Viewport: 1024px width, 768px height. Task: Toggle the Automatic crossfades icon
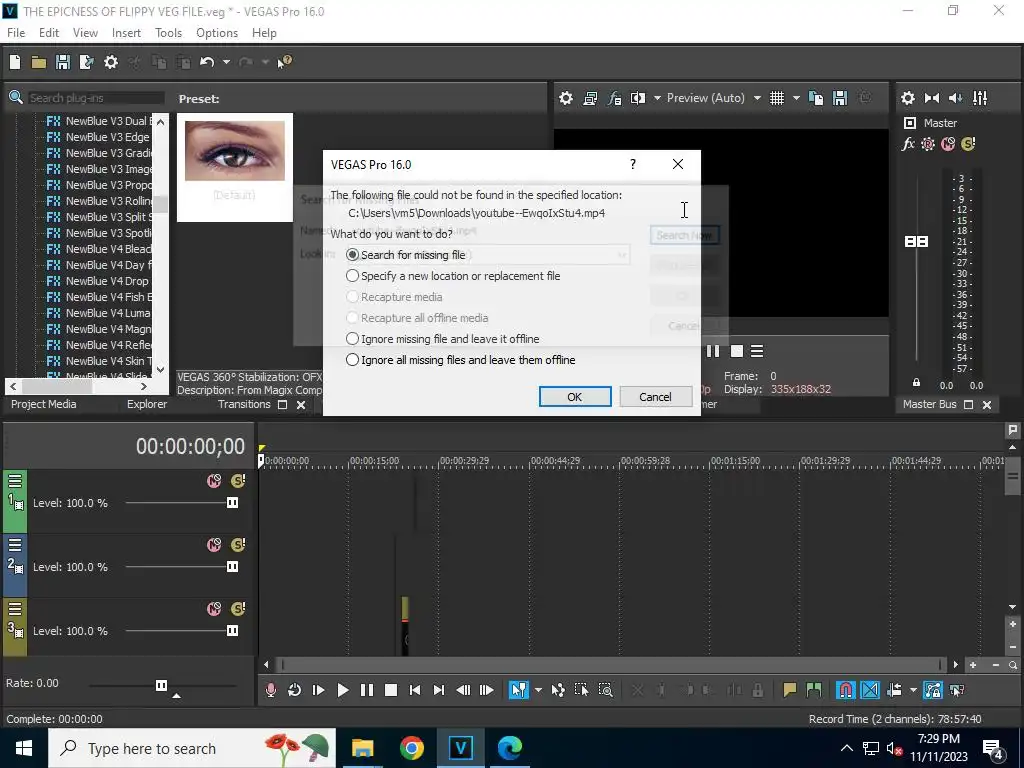[870, 690]
